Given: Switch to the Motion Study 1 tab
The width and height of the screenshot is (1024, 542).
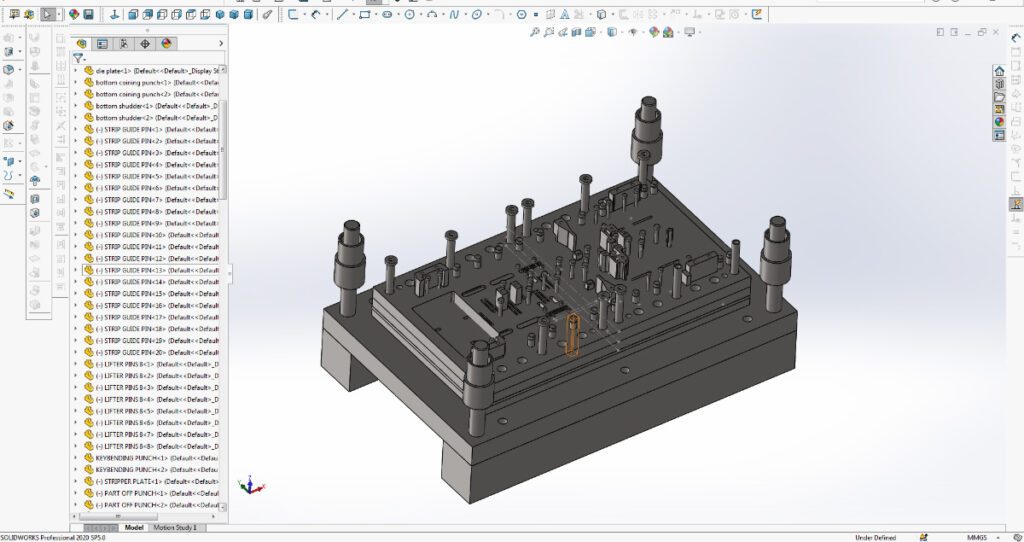Looking at the screenshot, I should pyautogui.click(x=174, y=528).
